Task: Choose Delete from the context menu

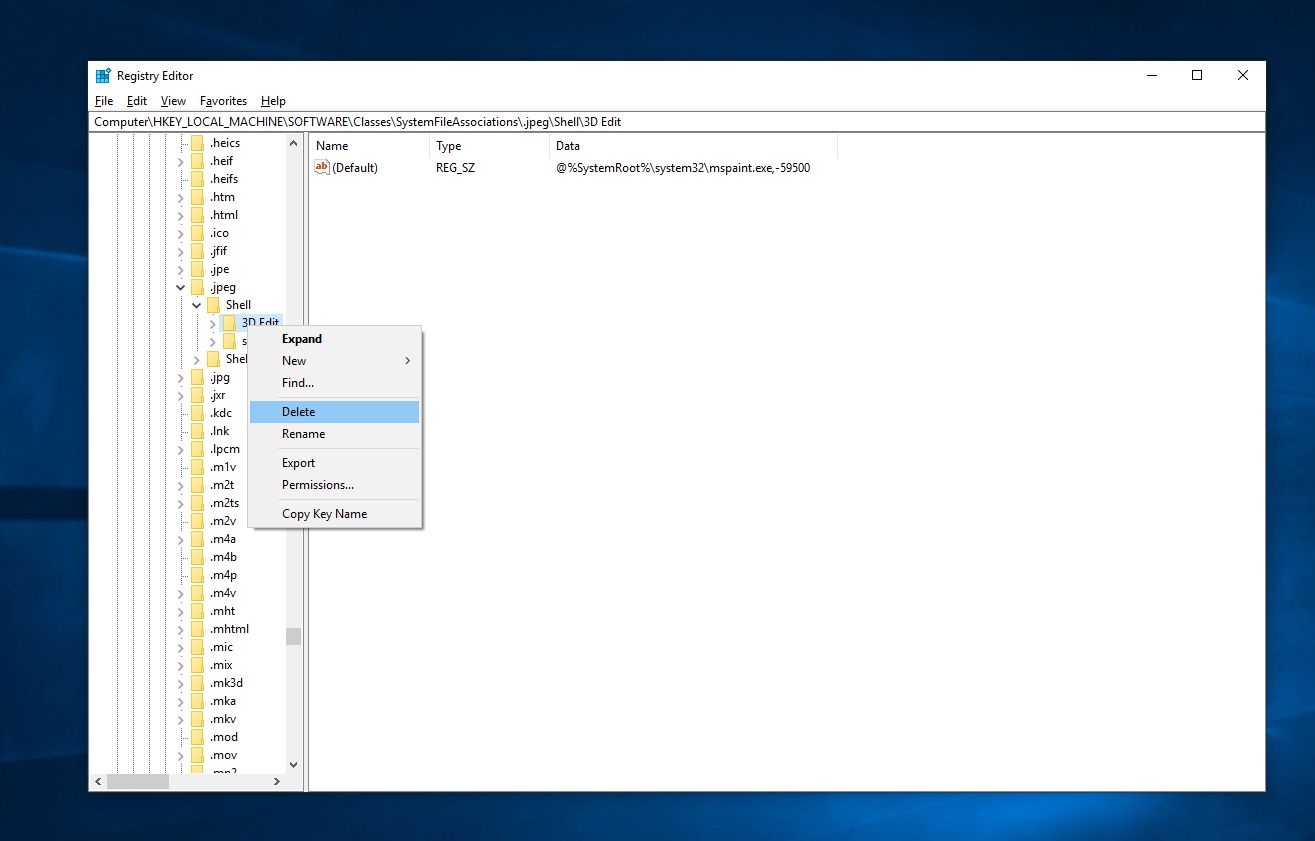Action: pos(334,412)
